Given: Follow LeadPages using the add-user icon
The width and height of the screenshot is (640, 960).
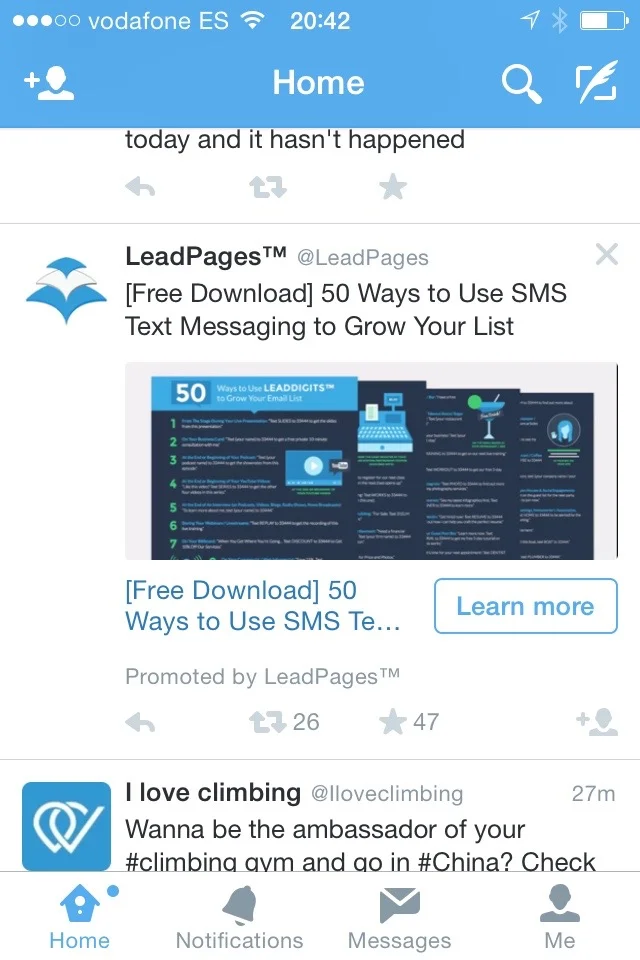Looking at the screenshot, I should click(x=597, y=722).
